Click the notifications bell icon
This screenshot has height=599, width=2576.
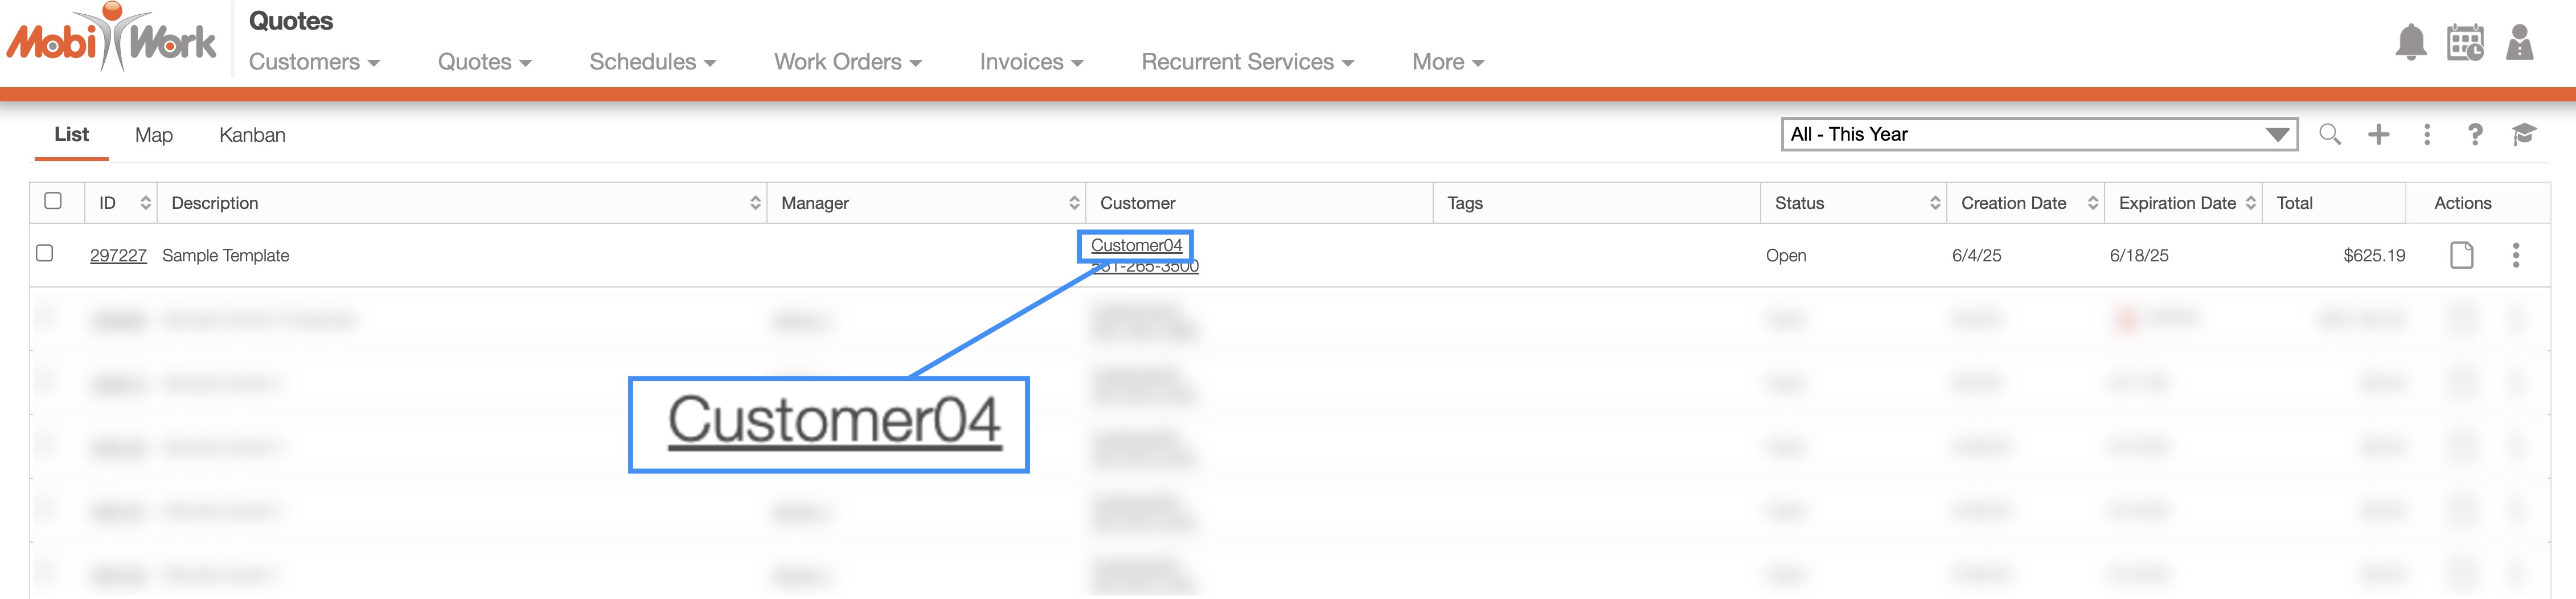click(2410, 43)
